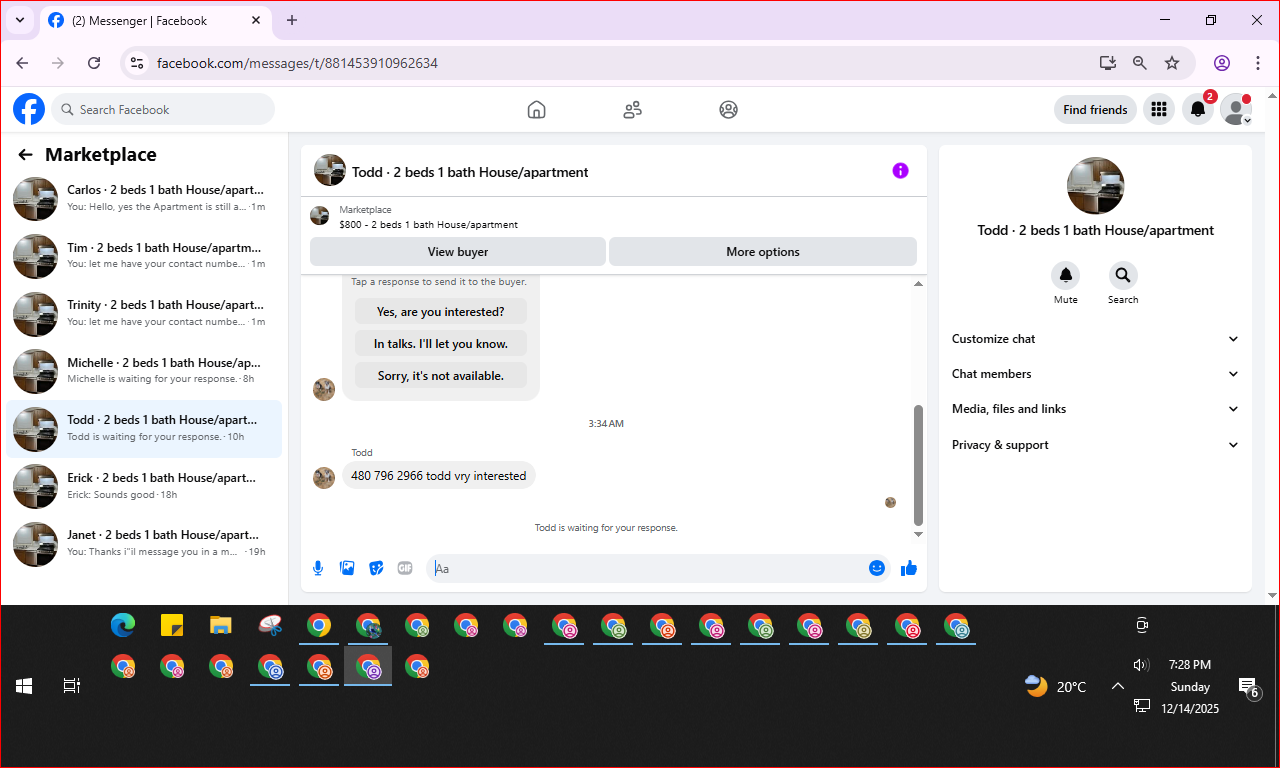Open the account profile picture menu
Screen dimensions: 1280x768
tap(1236, 110)
